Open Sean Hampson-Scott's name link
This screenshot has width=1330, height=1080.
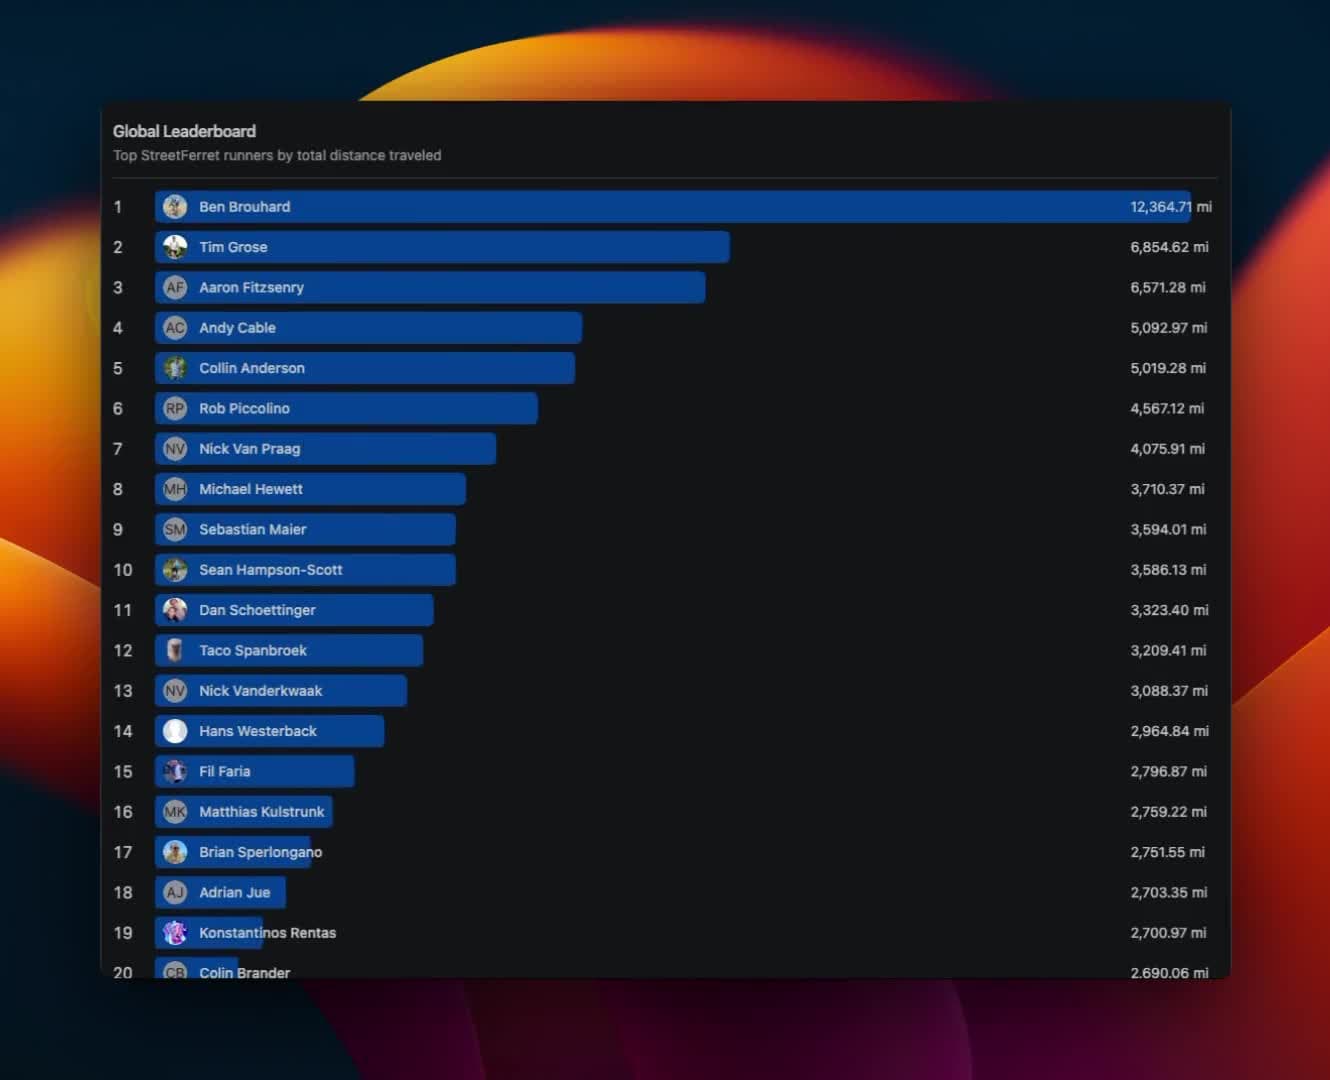point(270,569)
